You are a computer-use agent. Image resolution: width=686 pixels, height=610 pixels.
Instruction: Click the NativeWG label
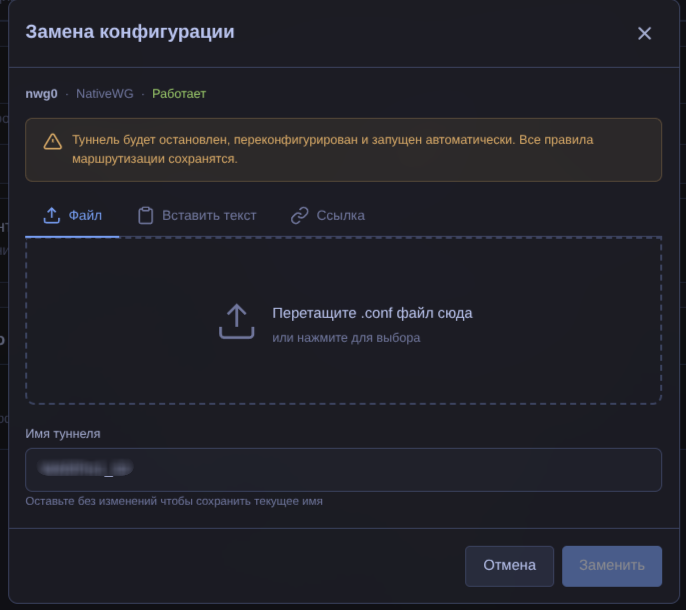105,94
